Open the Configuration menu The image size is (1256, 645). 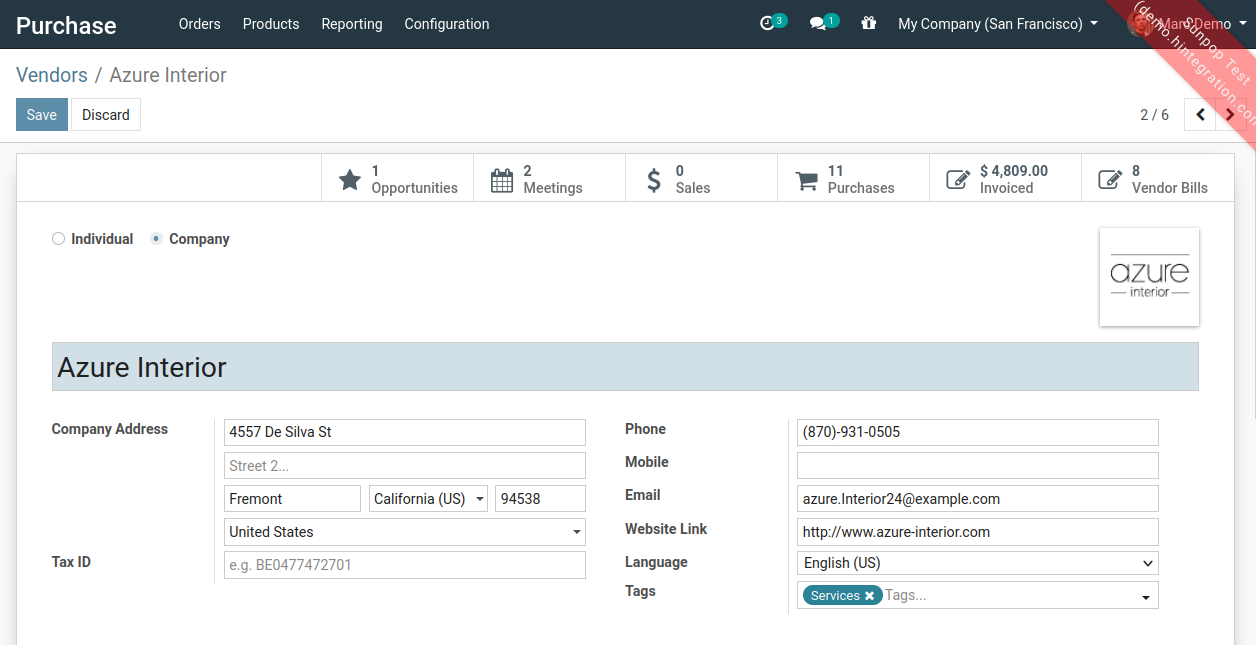coord(447,24)
